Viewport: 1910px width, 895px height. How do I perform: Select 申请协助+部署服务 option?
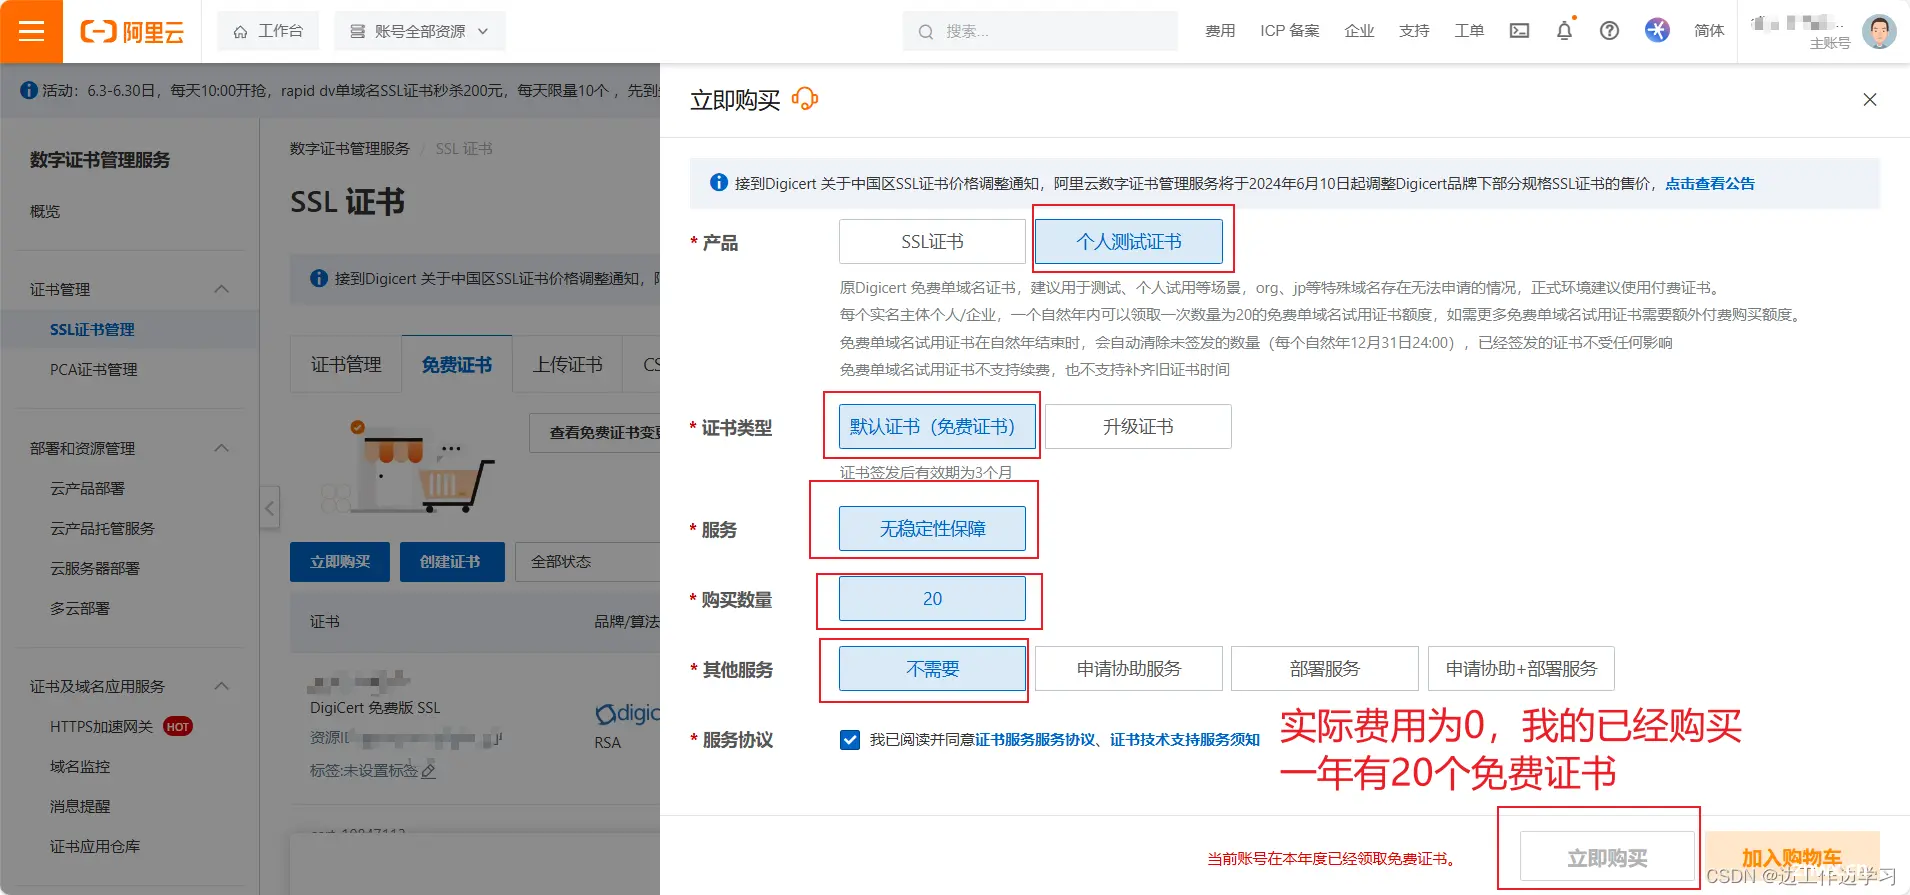tap(1521, 668)
